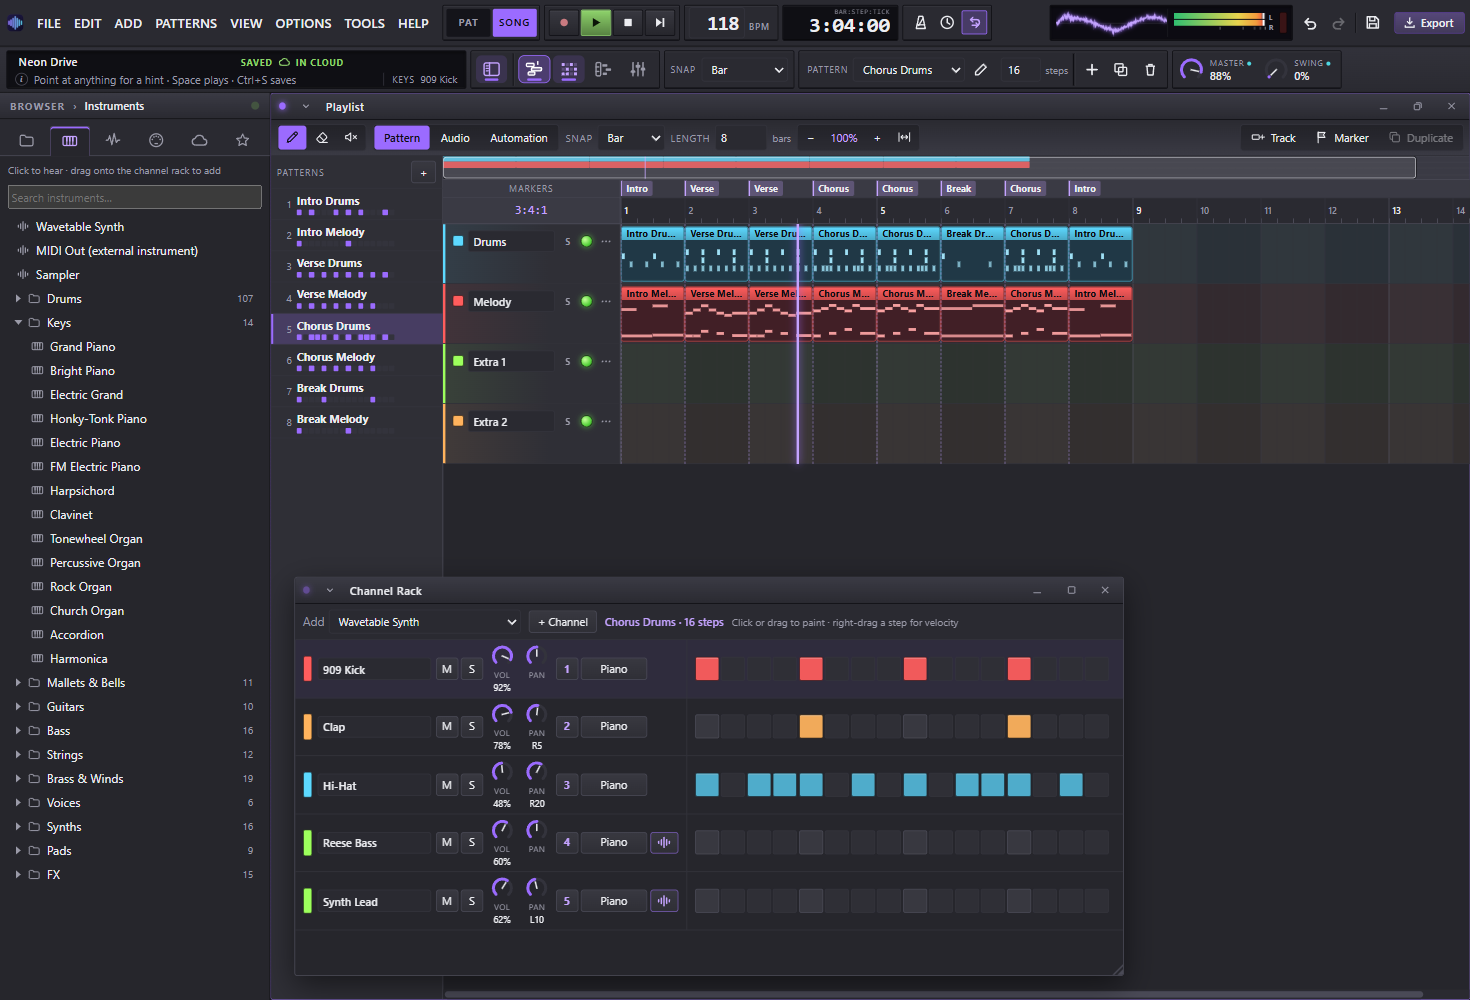Toggle the Drums track green enable light
Image resolution: width=1470 pixels, height=1000 pixels.
point(586,241)
